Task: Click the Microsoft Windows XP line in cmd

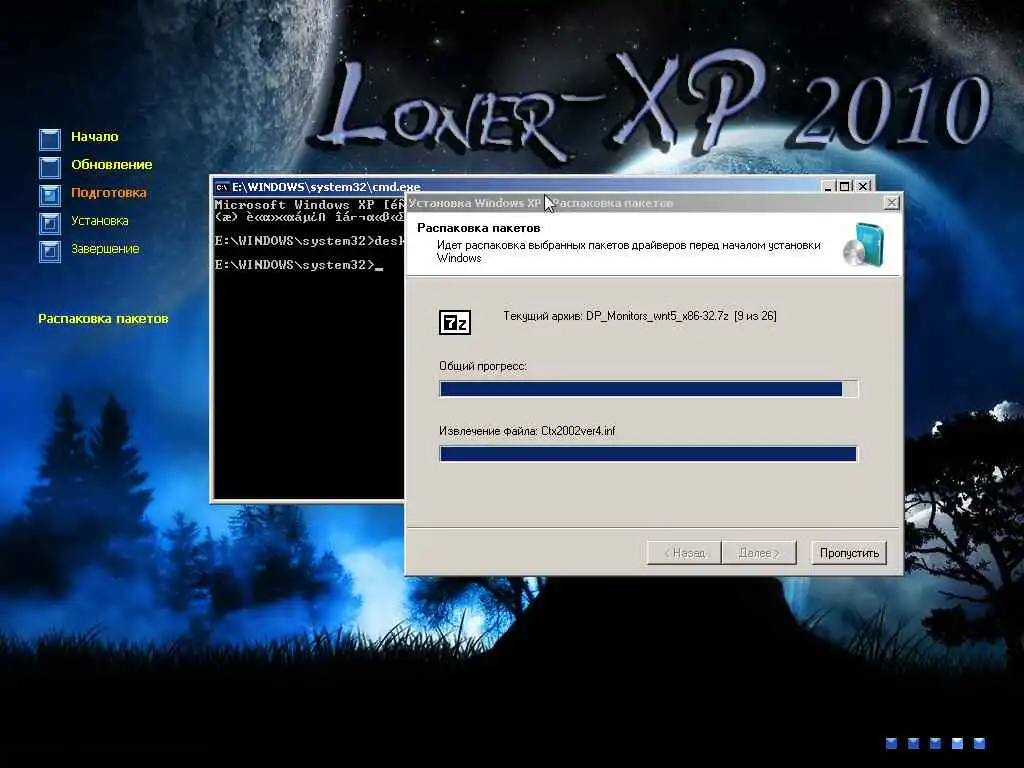Action: tap(309, 204)
